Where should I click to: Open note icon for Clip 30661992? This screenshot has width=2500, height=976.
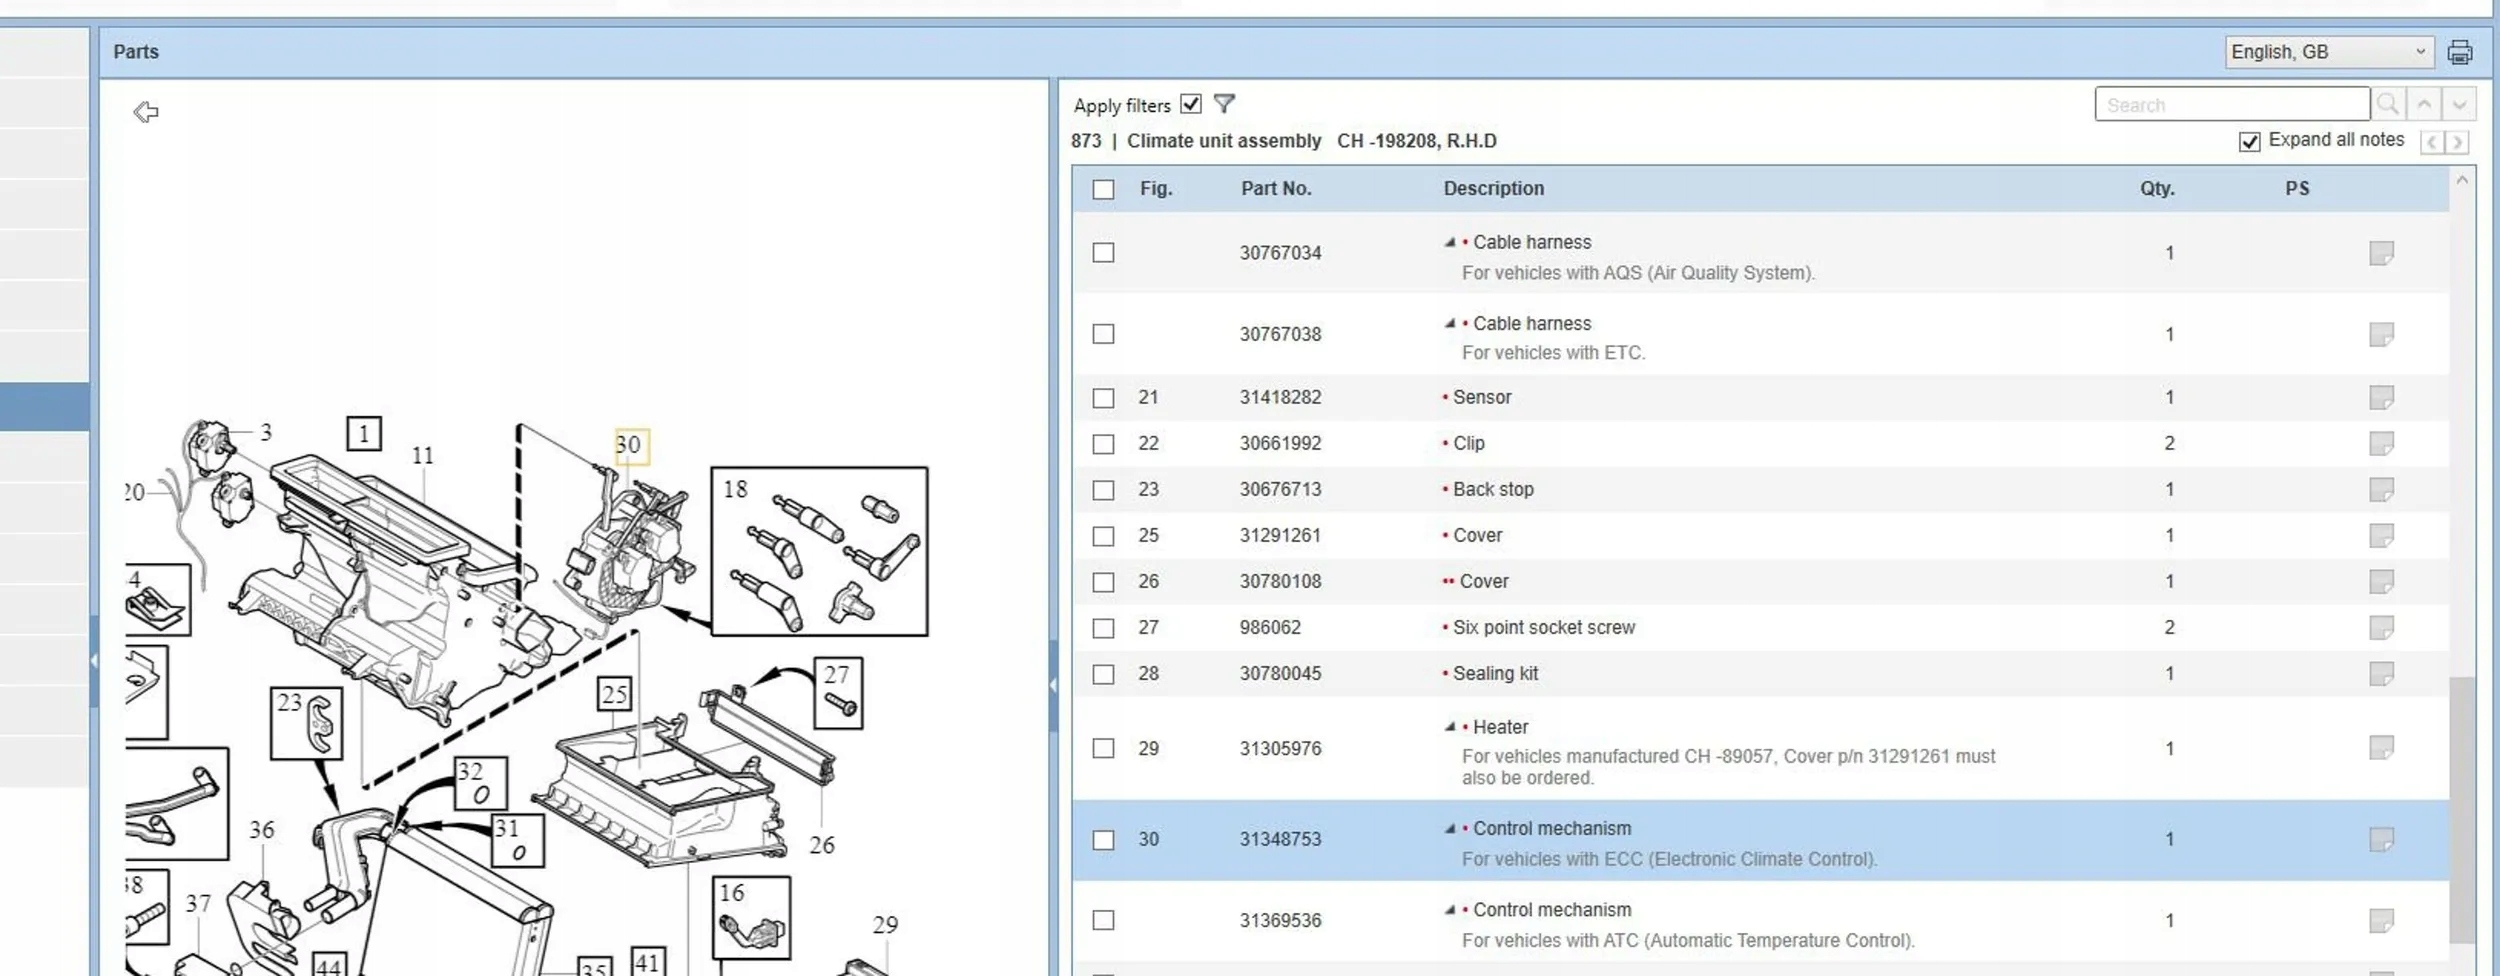click(x=2381, y=443)
